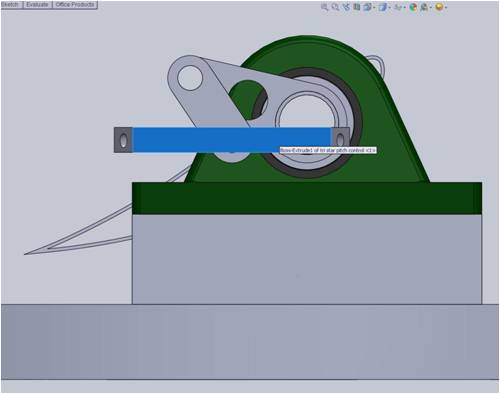Switch to the Sketch tab
The image size is (500, 394).
click(x=10, y=5)
